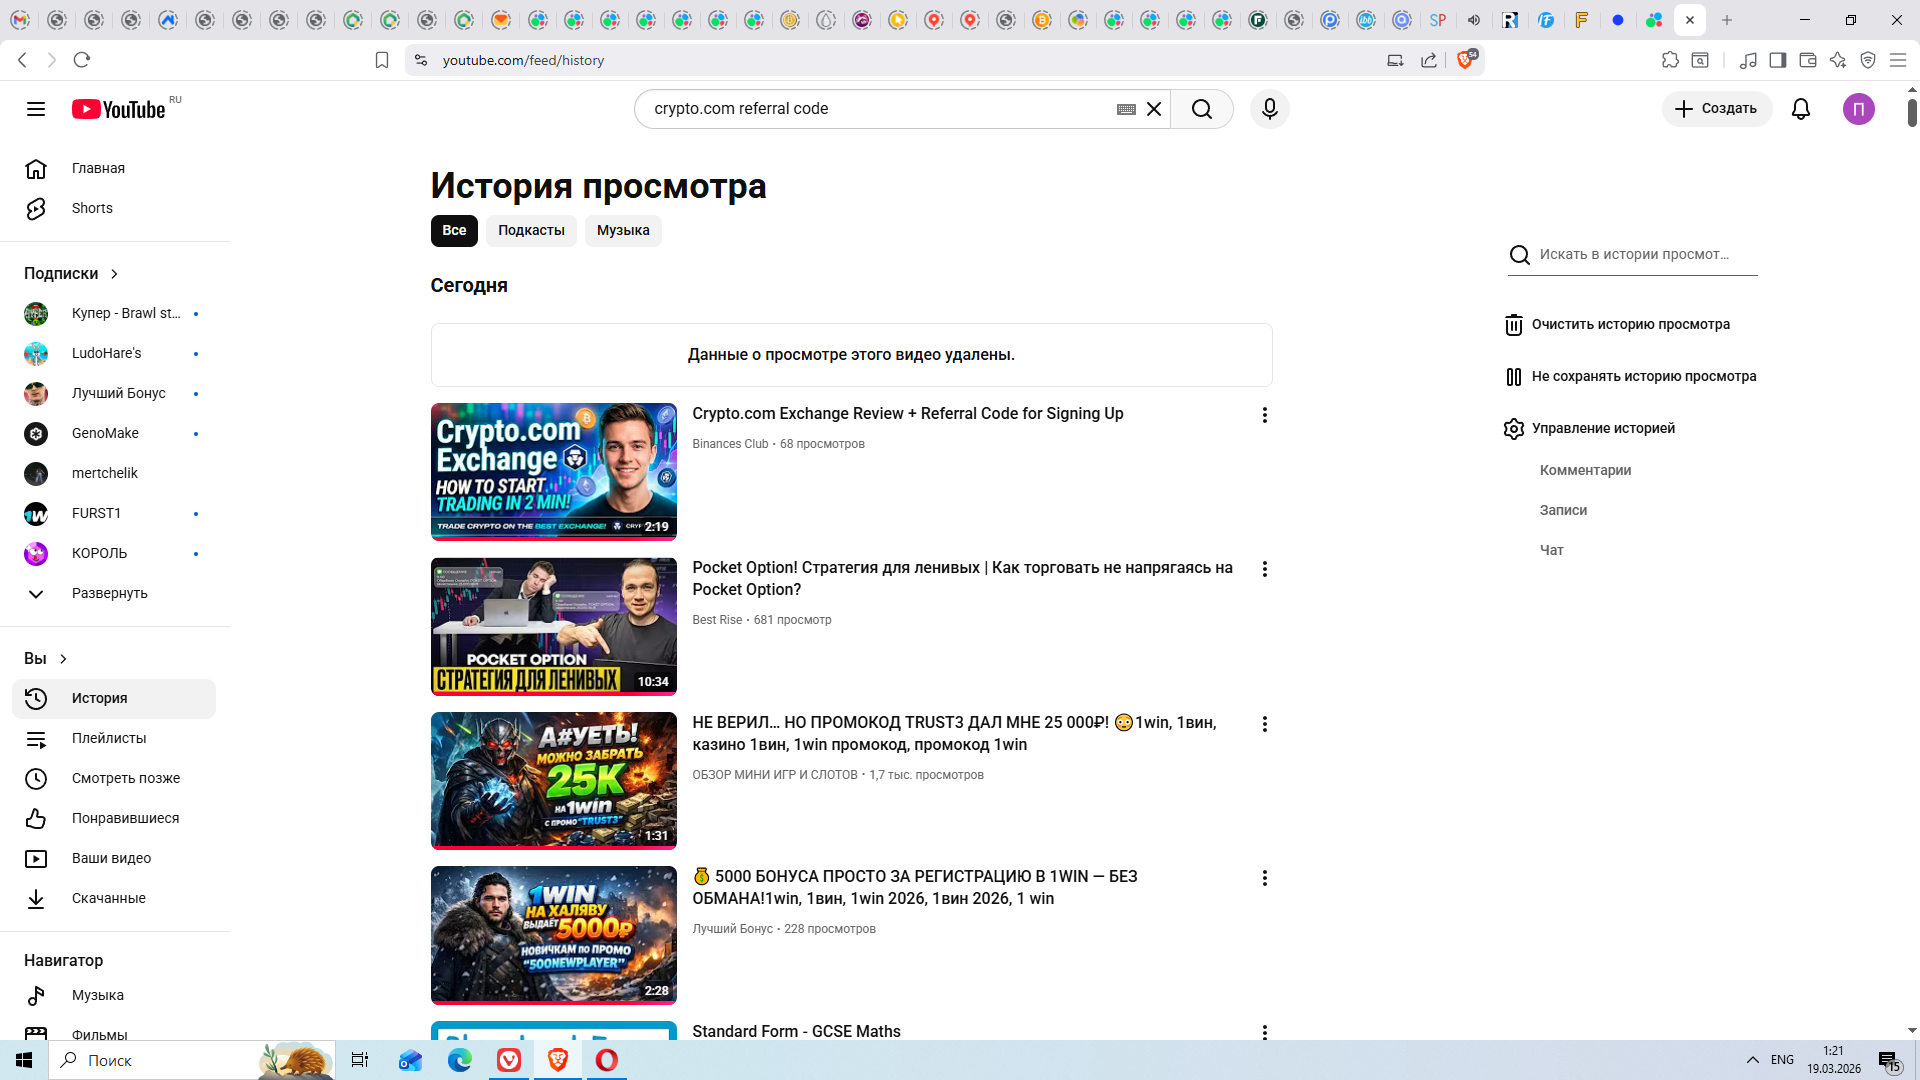Open on-screen keyboard icon in search box

(1126, 109)
